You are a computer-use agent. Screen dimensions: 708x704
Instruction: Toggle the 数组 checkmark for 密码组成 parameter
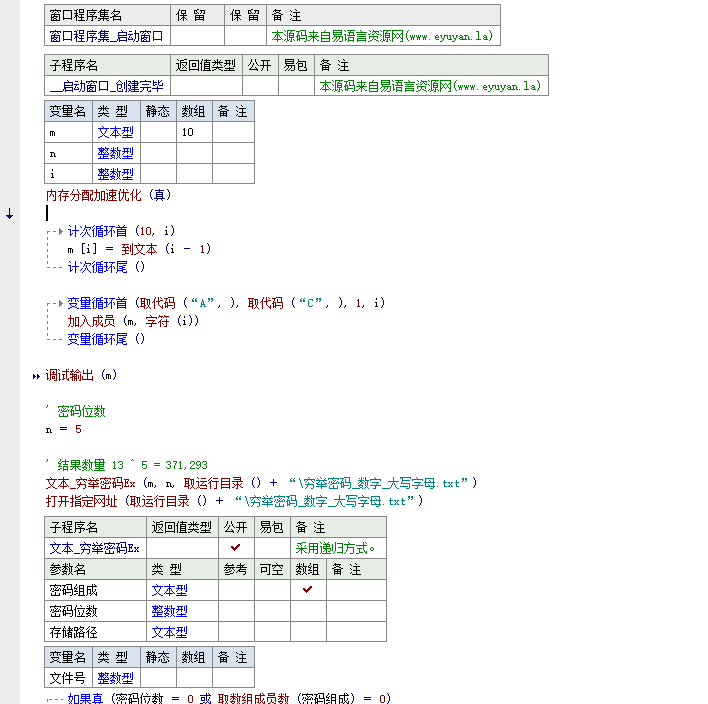[x=308, y=590]
